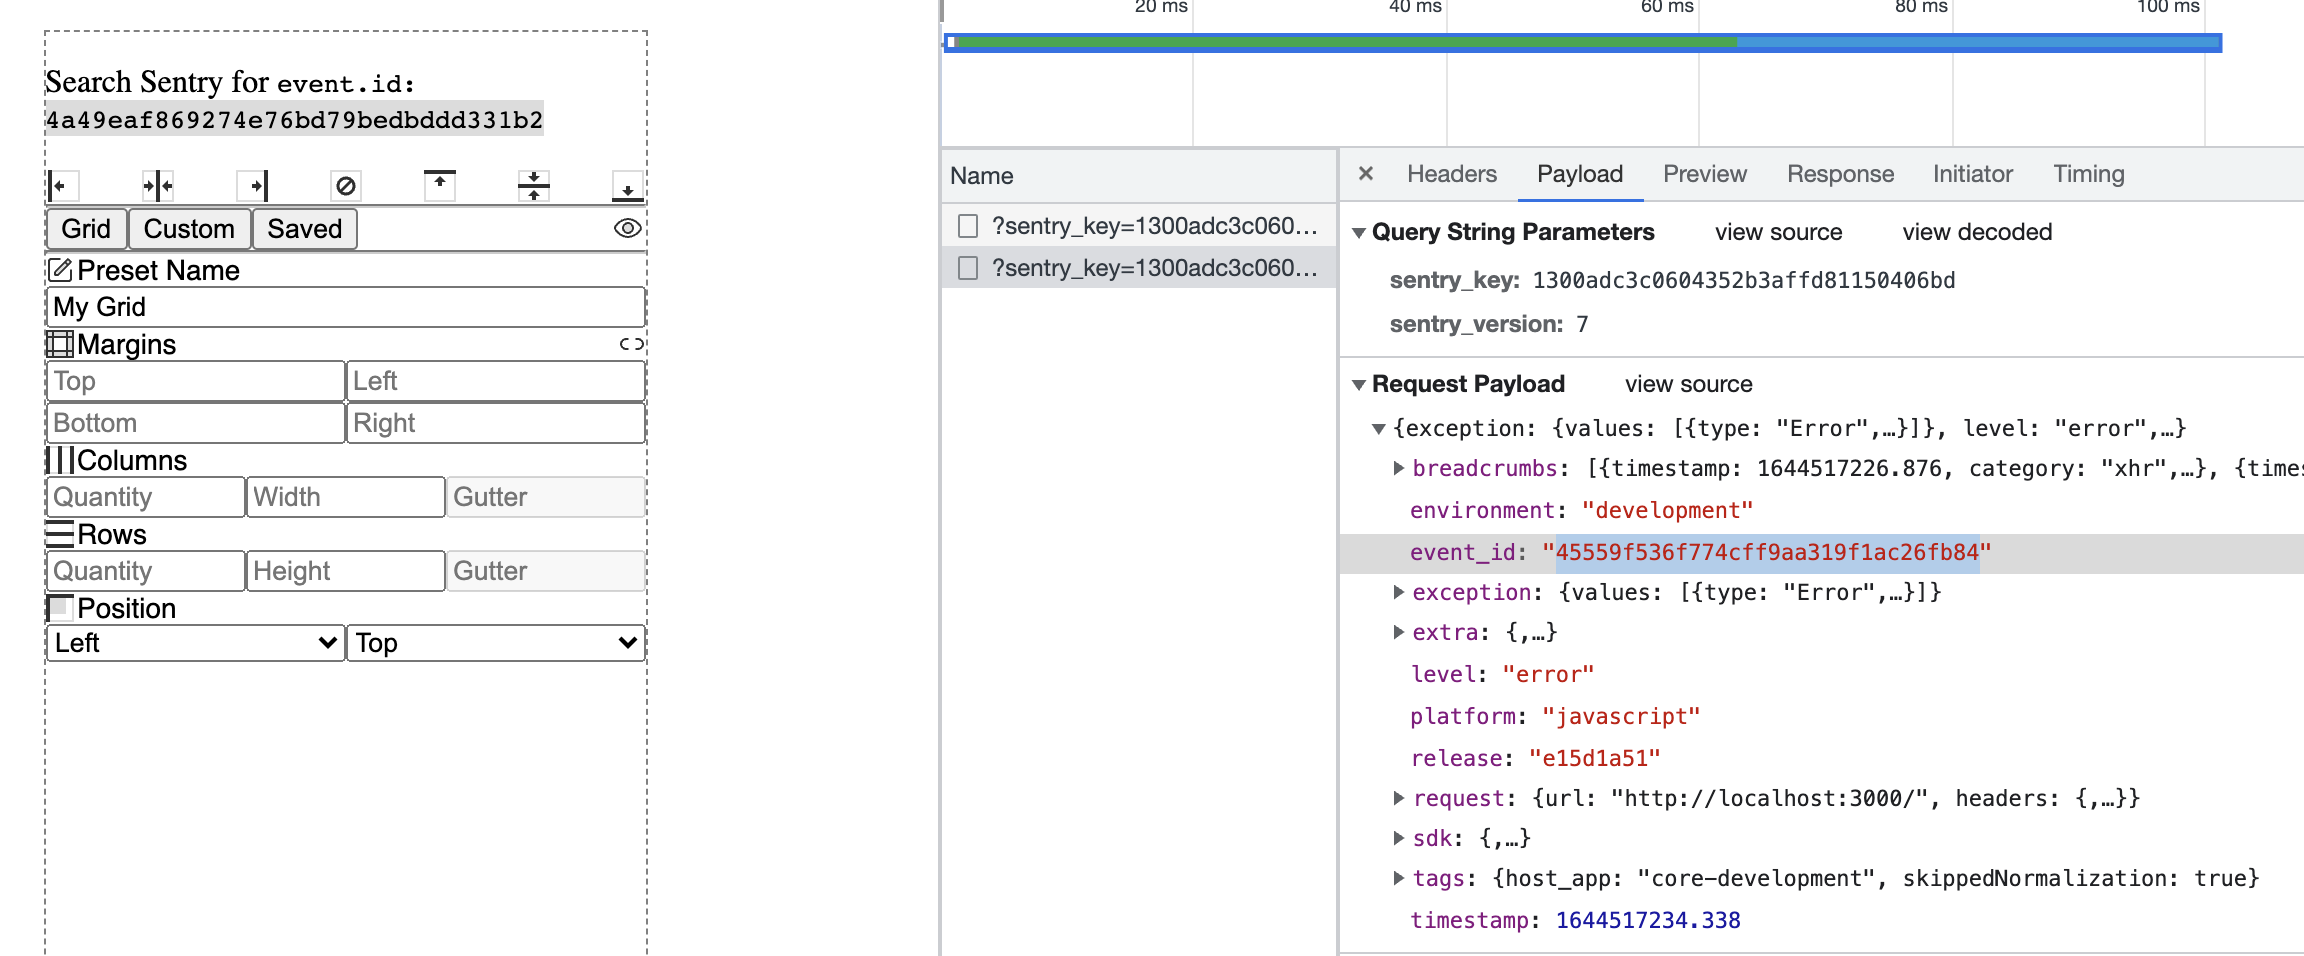
Task: Click the My Grid preset name field
Action: tap(345, 307)
